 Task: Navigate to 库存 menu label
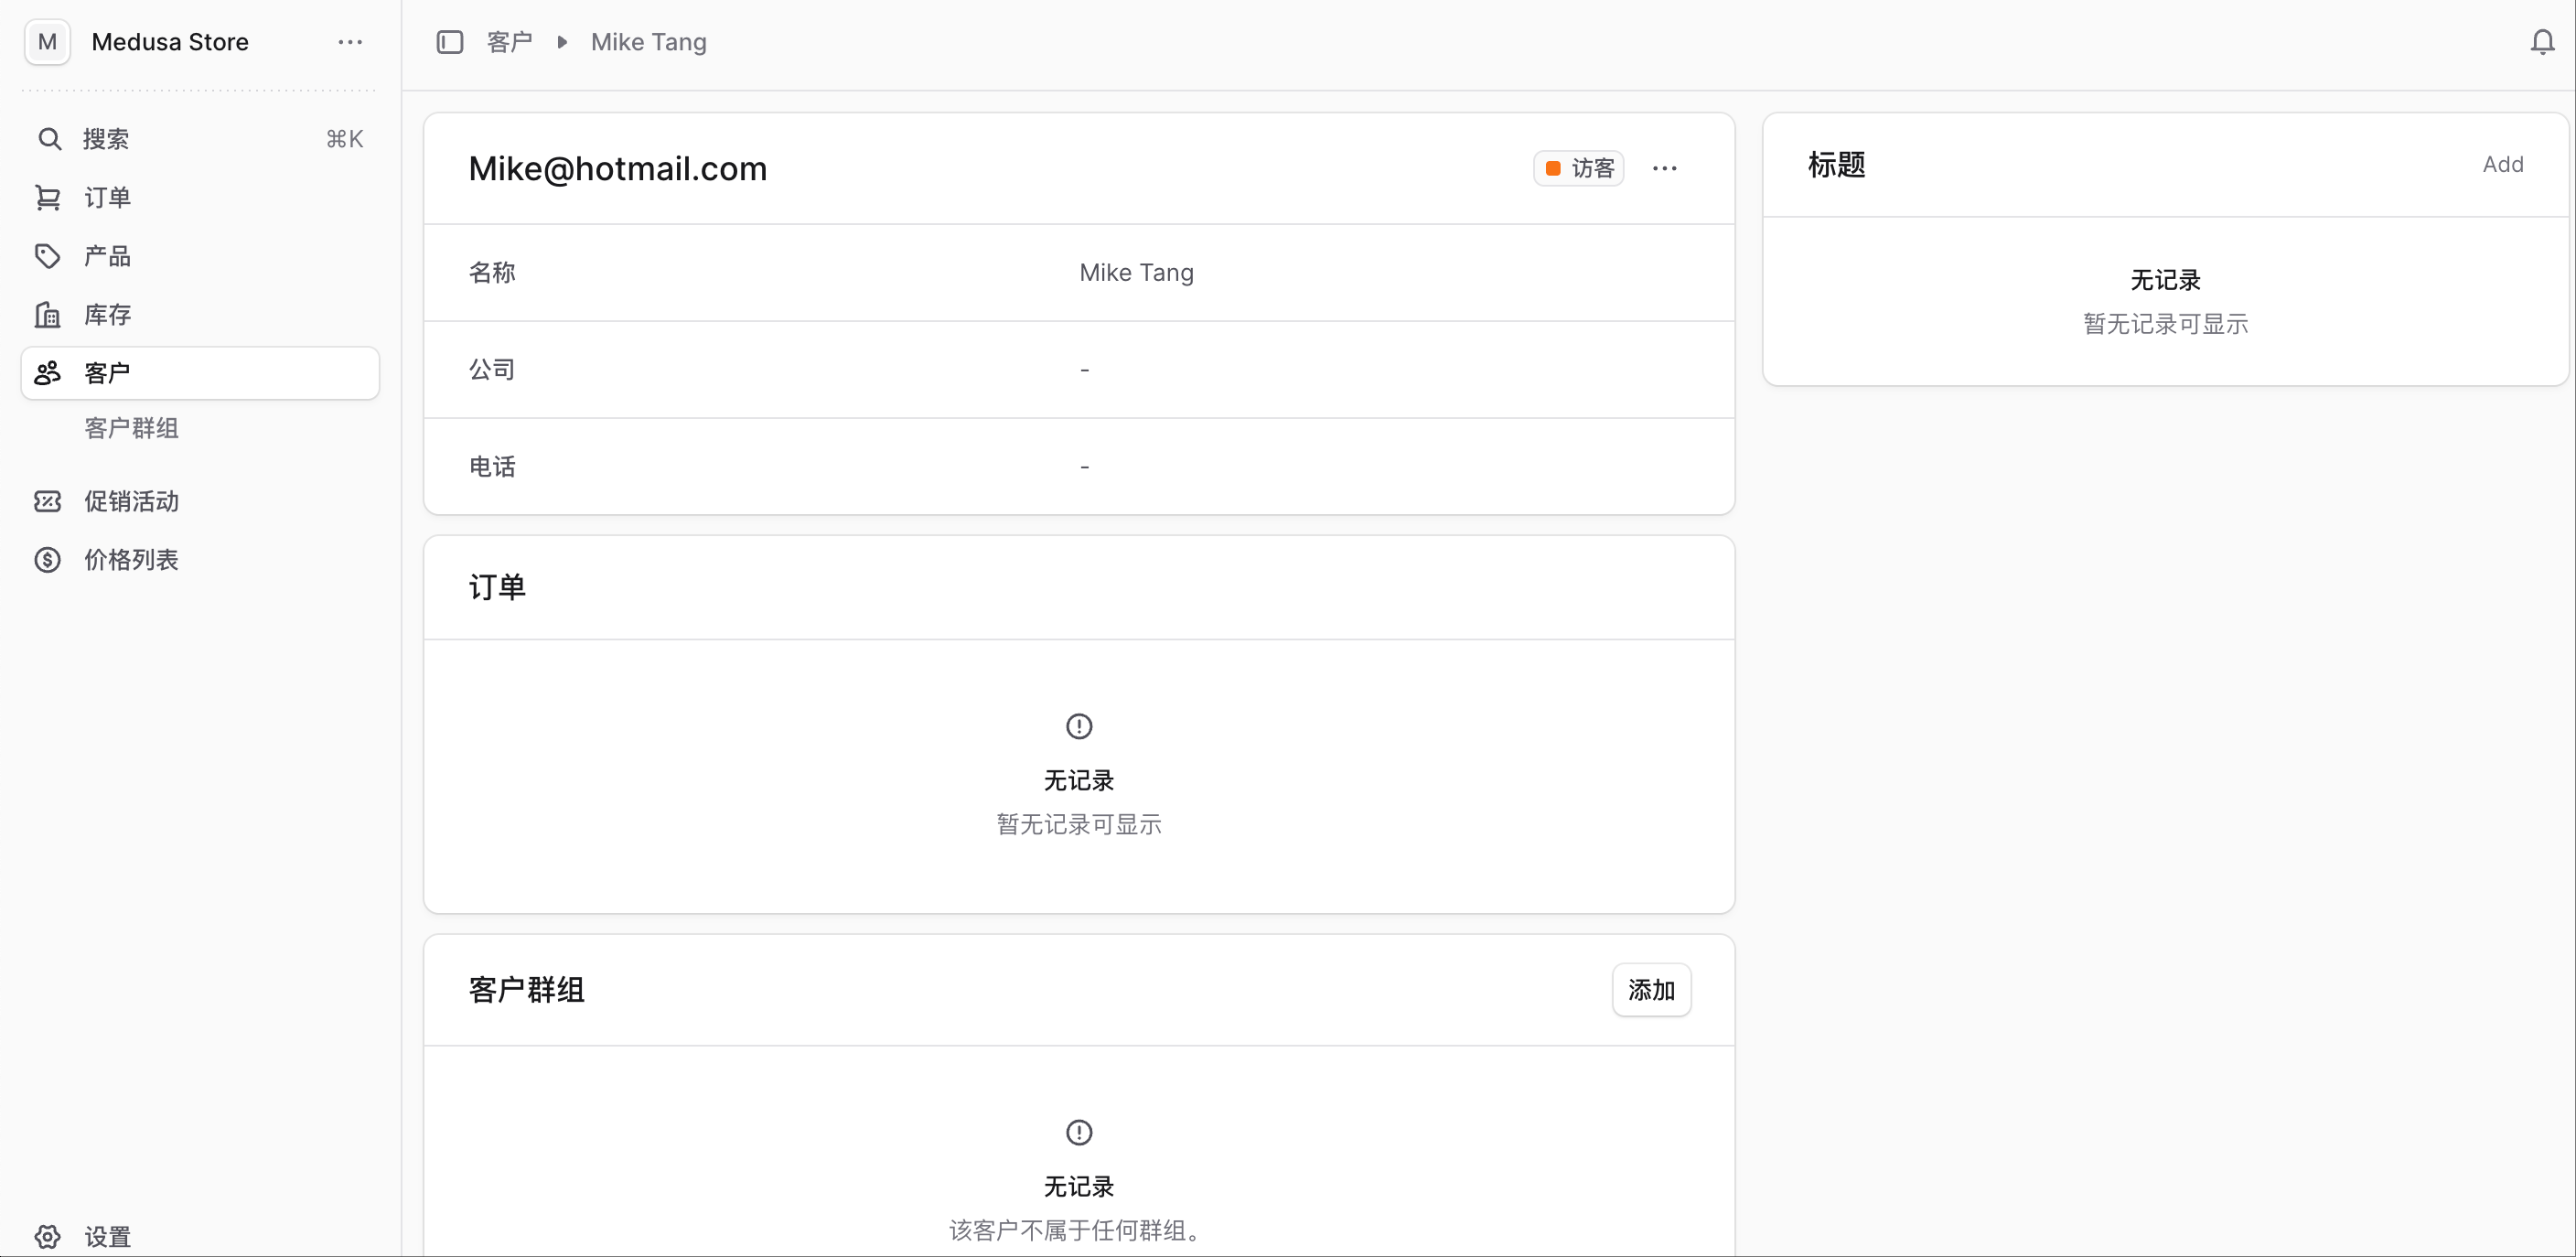108,315
